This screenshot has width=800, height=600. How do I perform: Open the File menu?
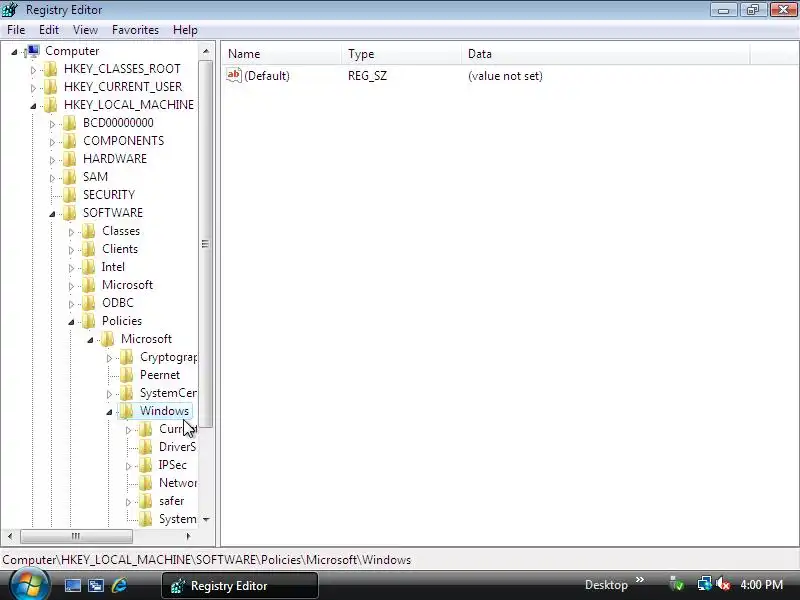16,30
